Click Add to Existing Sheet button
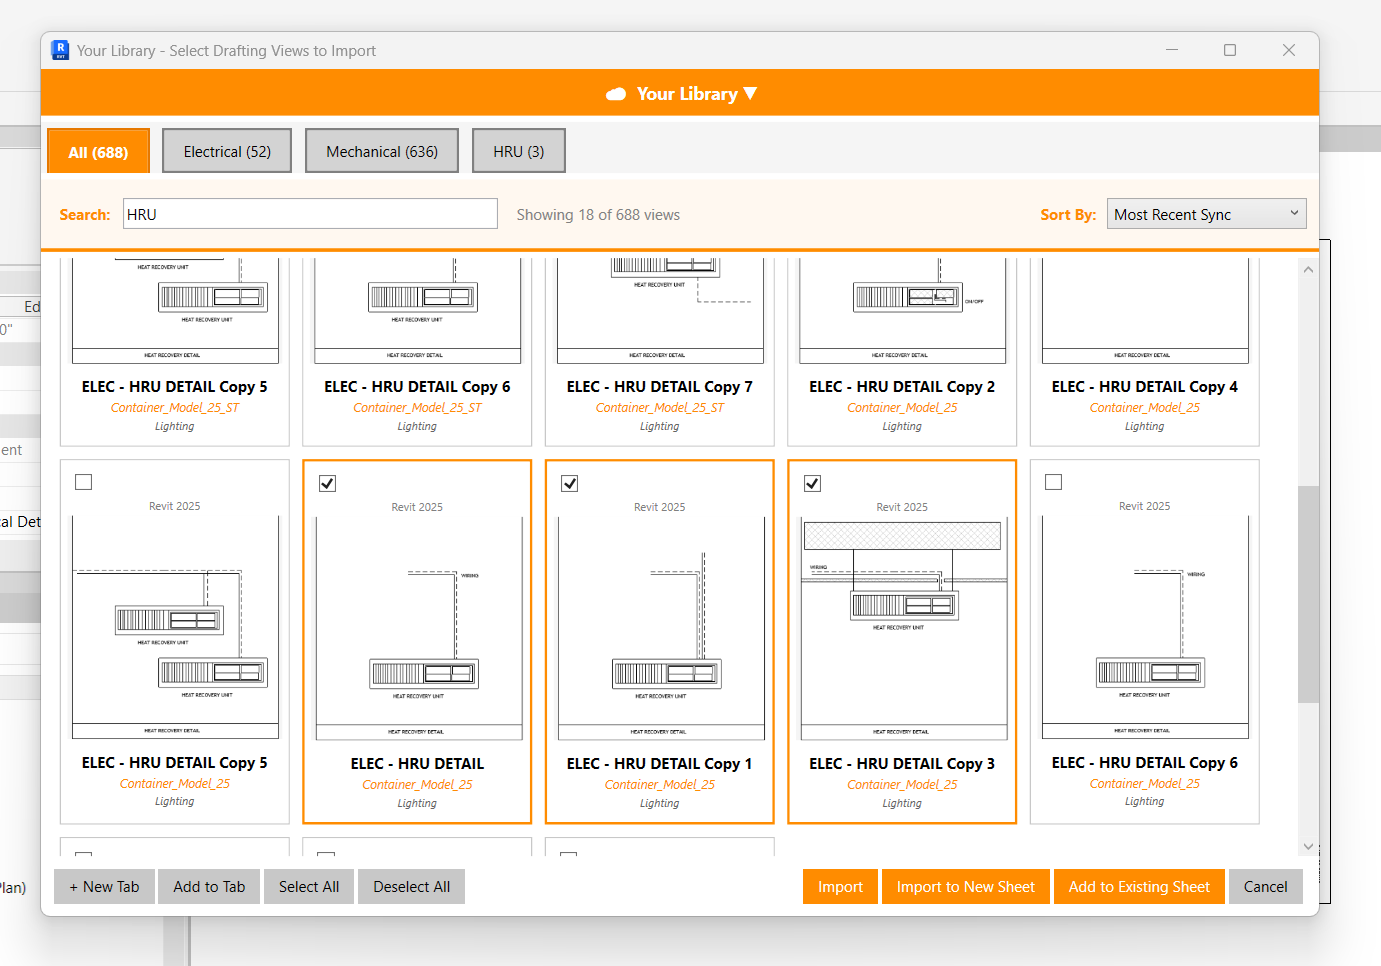 point(1139,887)
